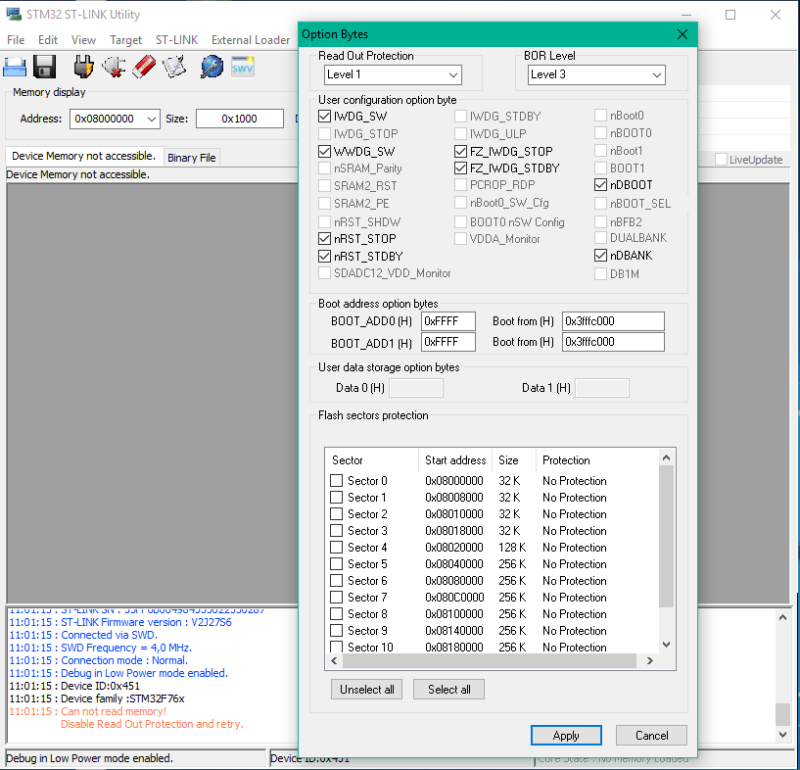Toggle the nDBANK checkbox
This screenshot has height=770, width=800.
tap(600, 256)
